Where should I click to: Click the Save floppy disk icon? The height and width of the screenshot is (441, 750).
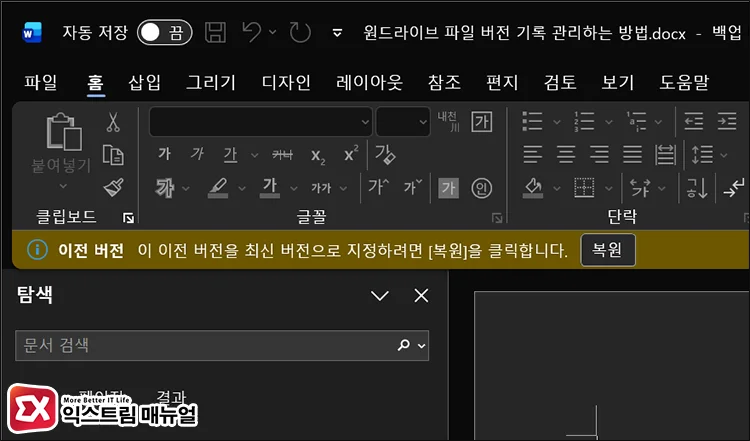pyautogui.click(x=215, y=33)
